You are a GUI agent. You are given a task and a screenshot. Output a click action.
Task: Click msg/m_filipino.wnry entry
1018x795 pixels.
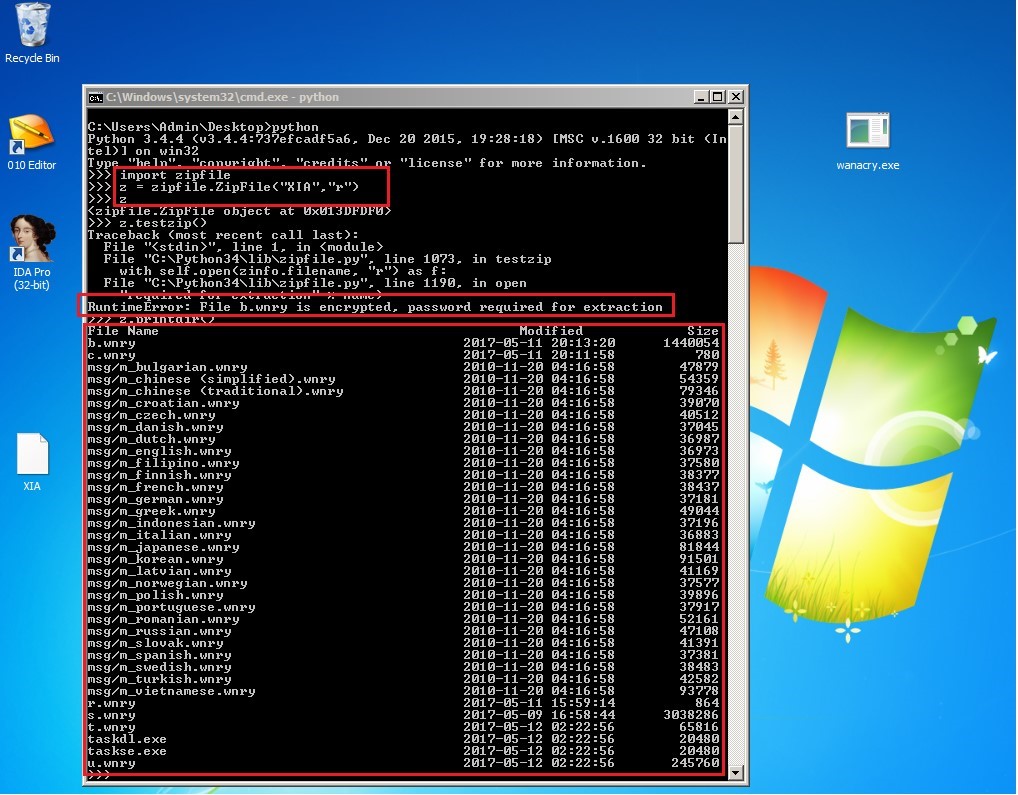[x=164, y=463]
